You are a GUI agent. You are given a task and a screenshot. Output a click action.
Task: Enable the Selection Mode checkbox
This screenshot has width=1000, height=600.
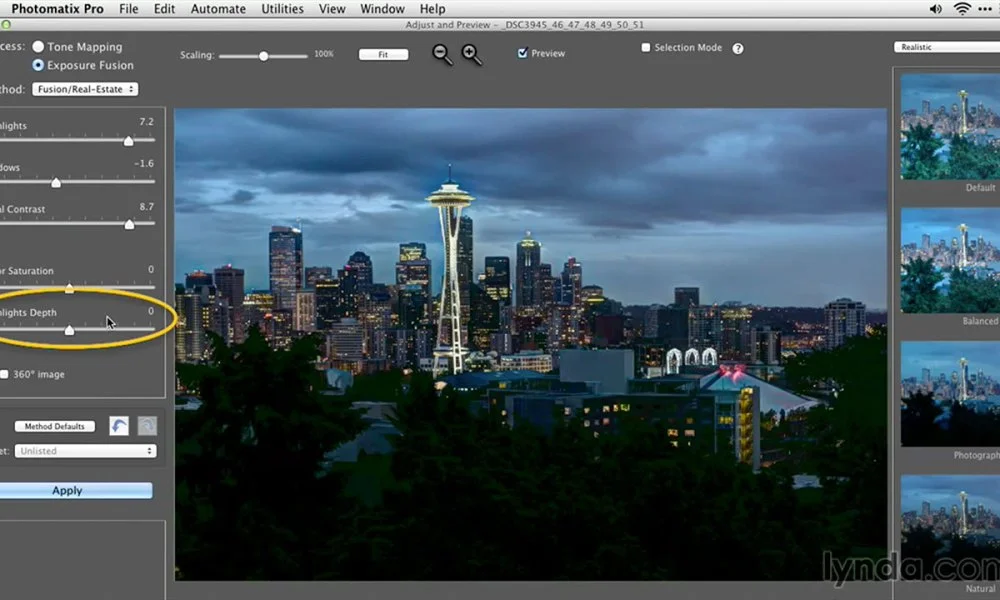tap(645, 47)
